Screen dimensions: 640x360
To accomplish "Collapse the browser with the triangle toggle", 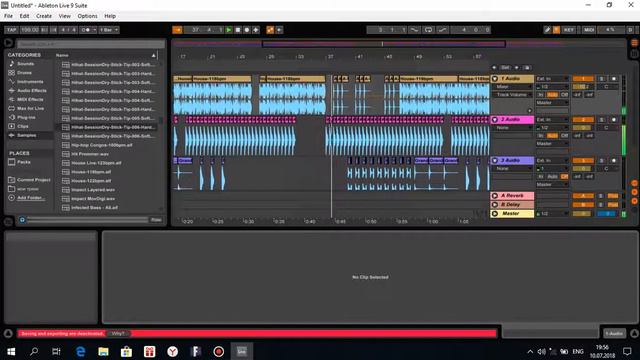I will pyautogui.click(x=8, y=43).
